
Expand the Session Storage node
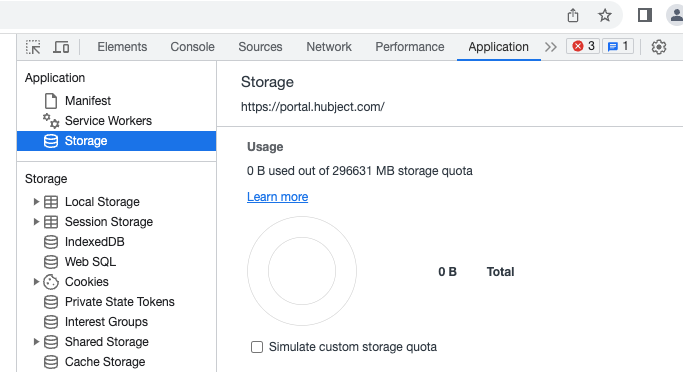coord(36,222)
